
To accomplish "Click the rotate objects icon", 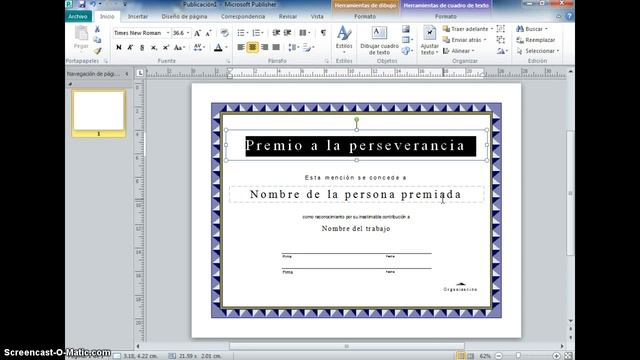I will (x=502, y=51).
